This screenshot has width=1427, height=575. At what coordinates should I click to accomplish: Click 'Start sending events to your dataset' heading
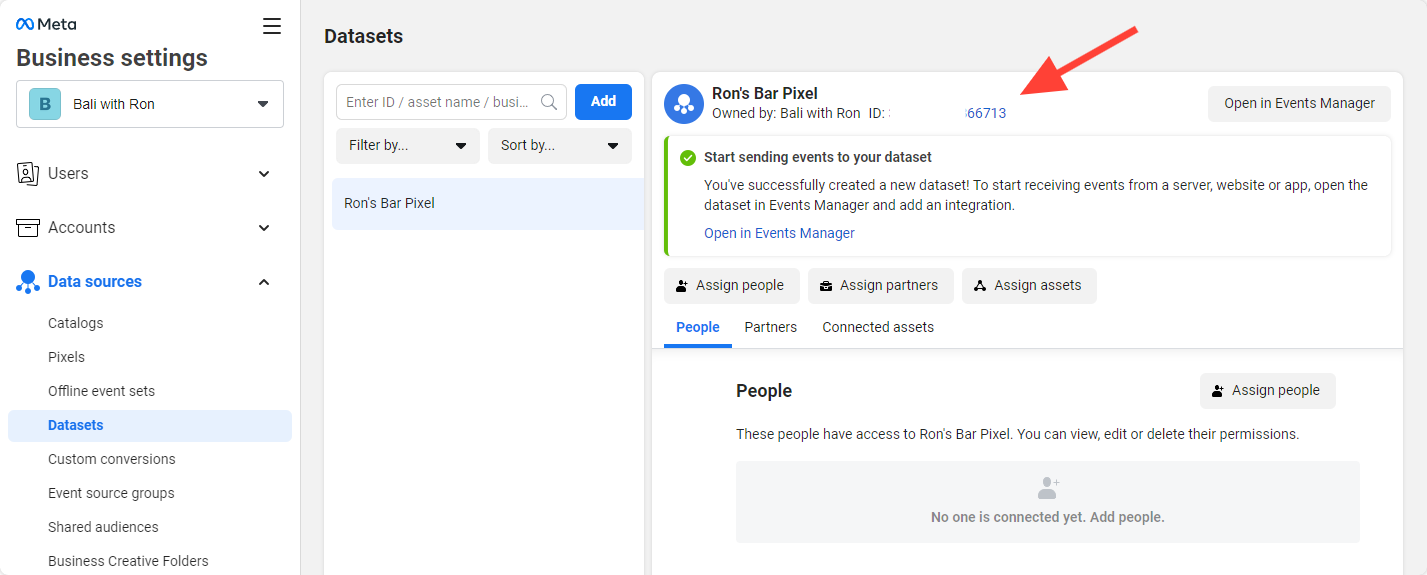(x=818, y=158)
